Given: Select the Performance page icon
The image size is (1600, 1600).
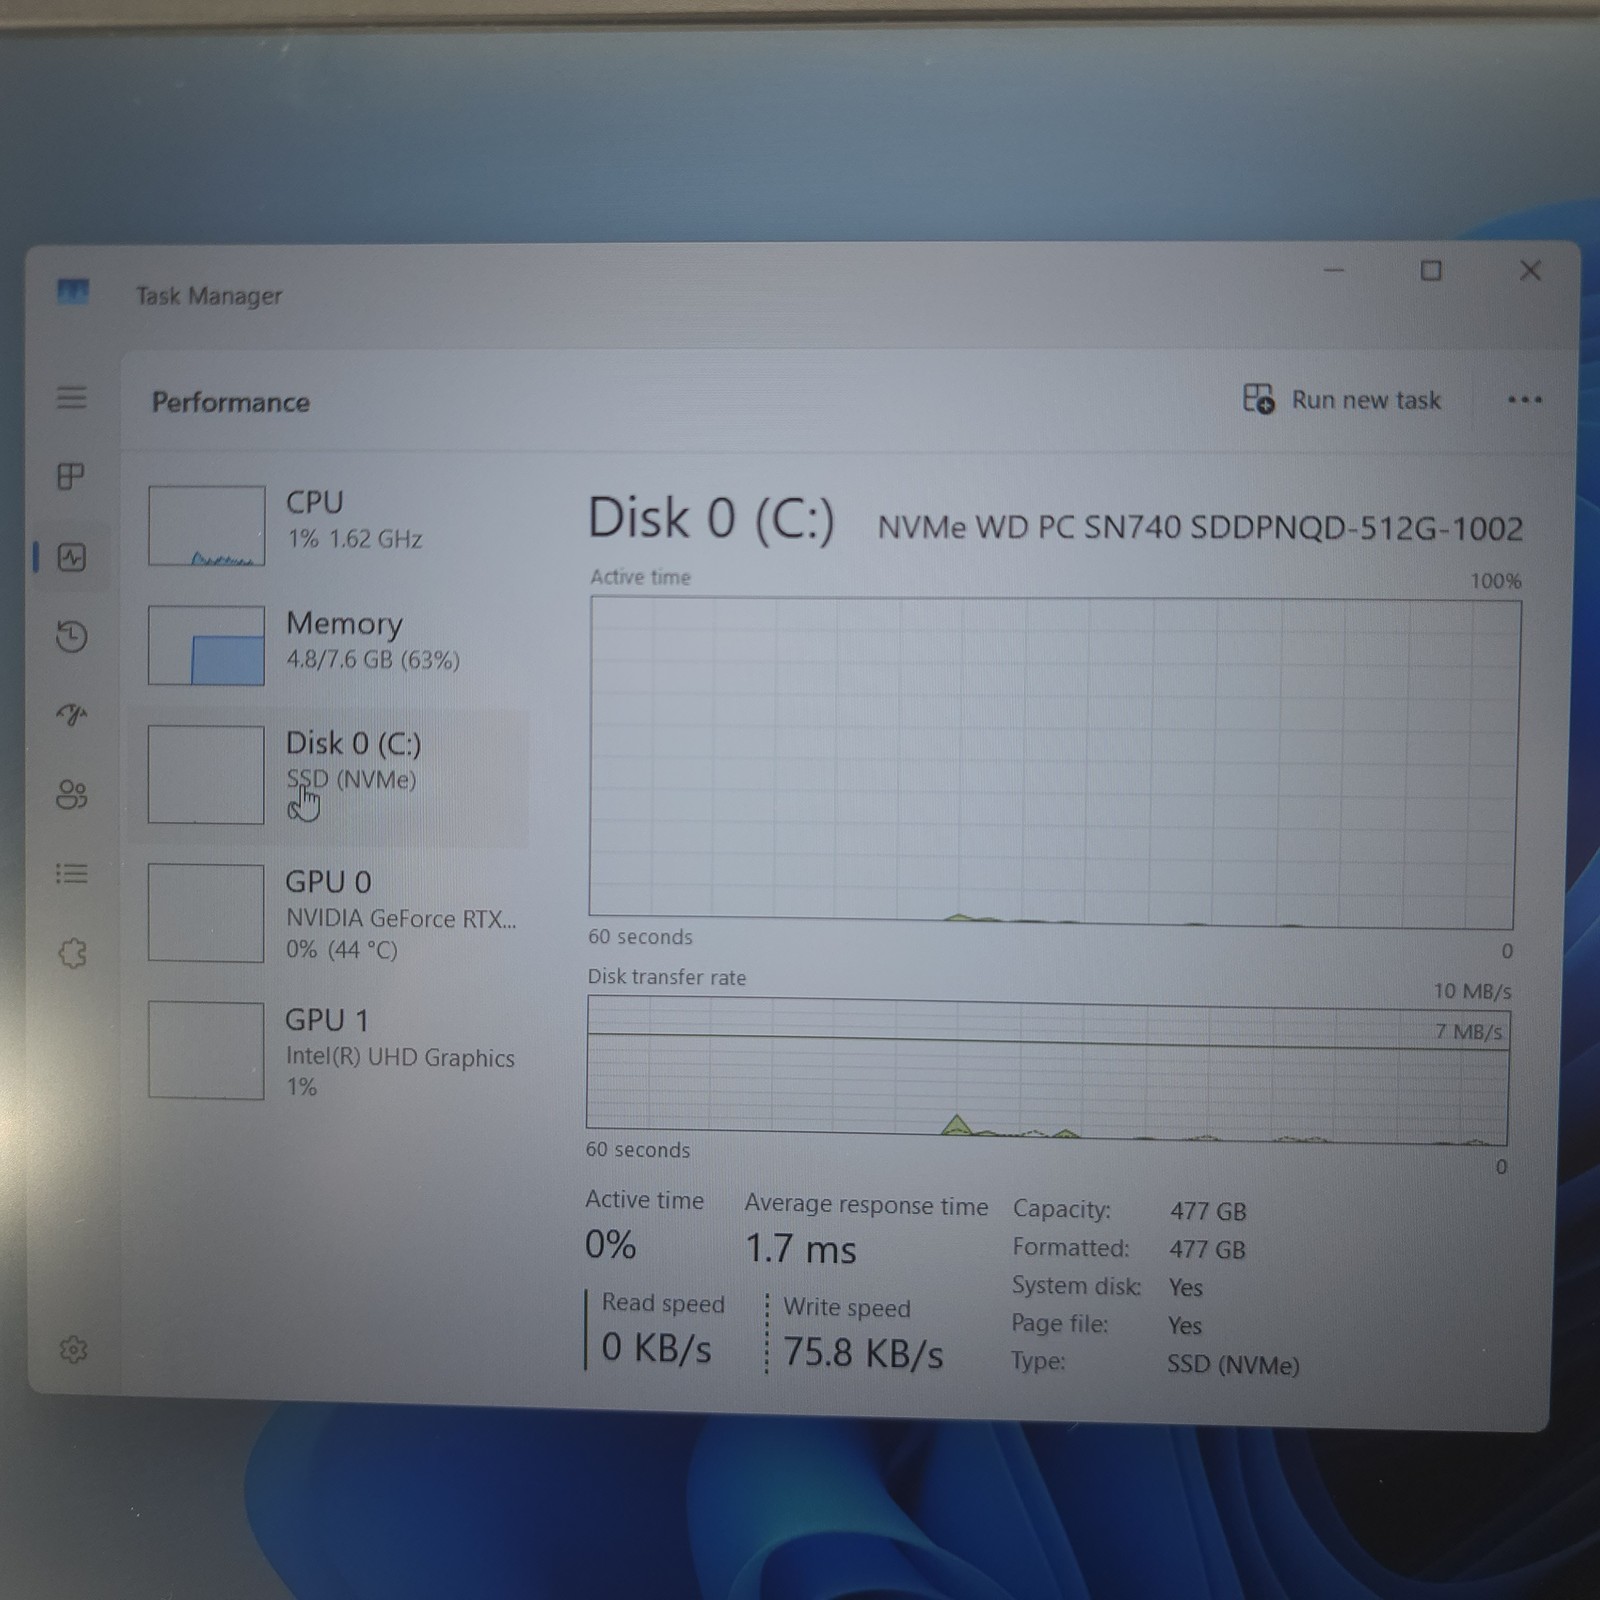Looking at the screenshot, I should point(72,557).
